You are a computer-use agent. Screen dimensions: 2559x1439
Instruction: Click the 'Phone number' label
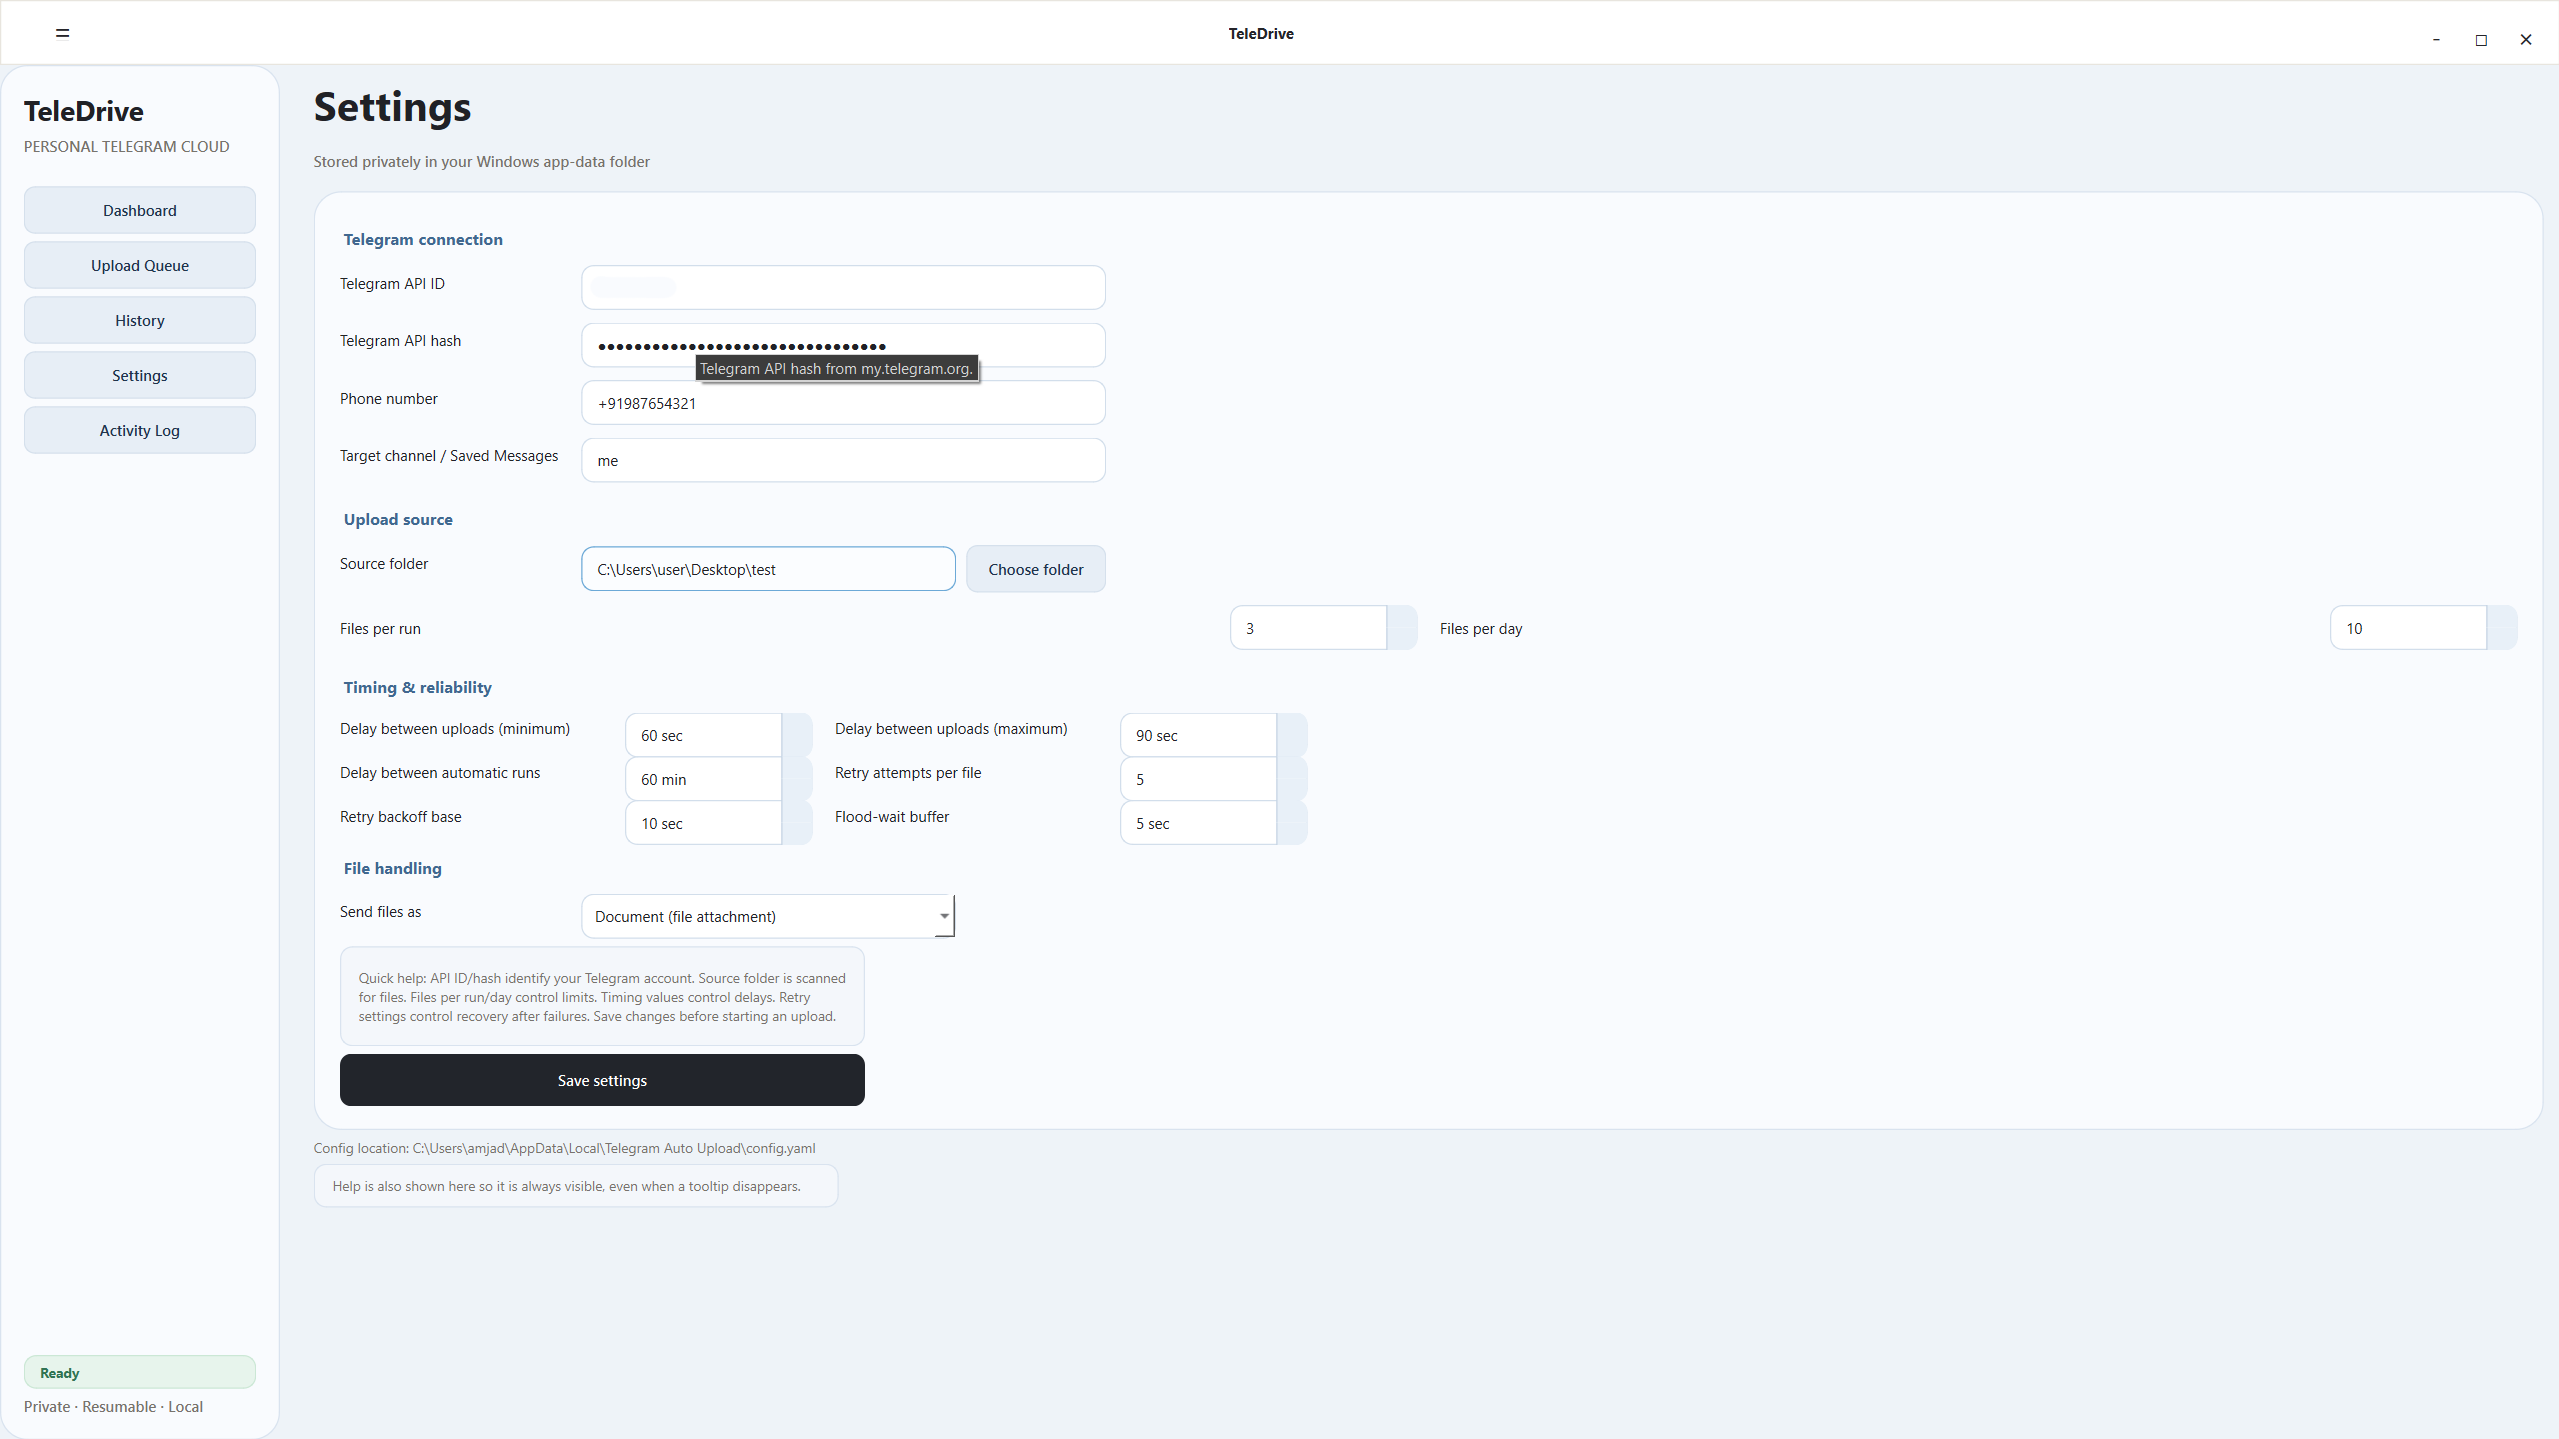click(x=389, y=399)
